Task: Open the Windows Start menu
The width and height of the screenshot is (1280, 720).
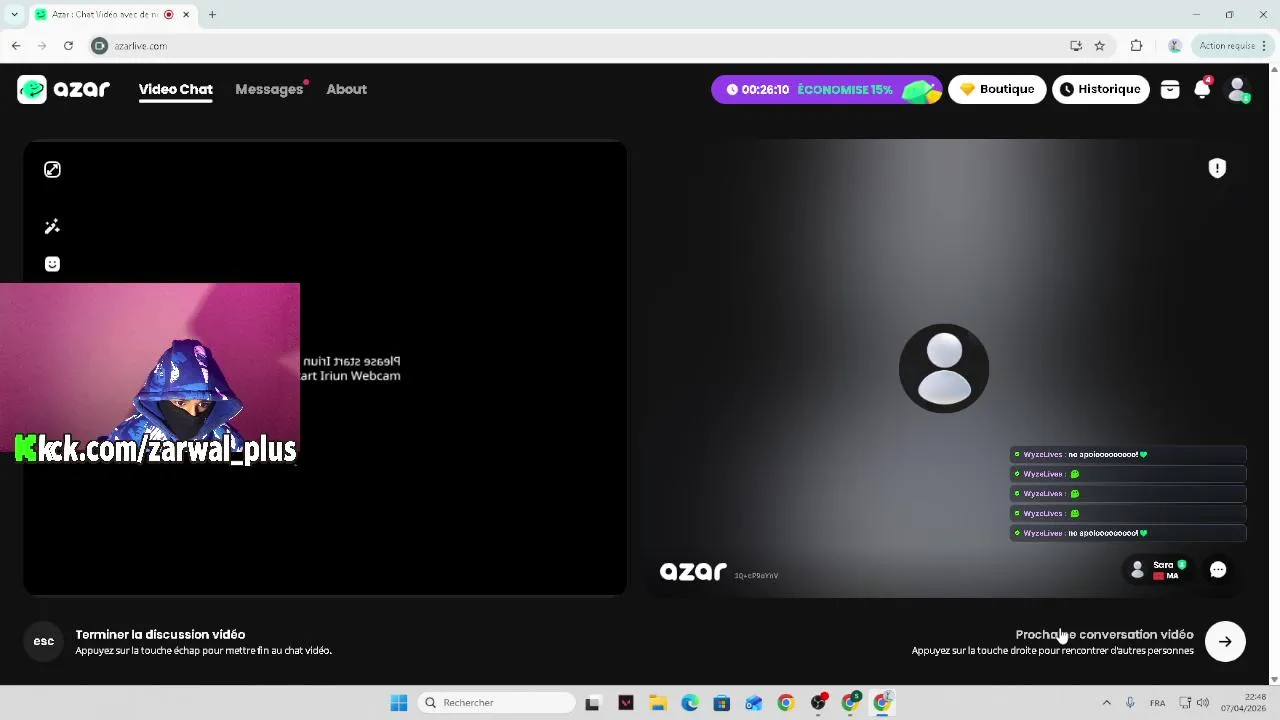Action: point(398,702)
